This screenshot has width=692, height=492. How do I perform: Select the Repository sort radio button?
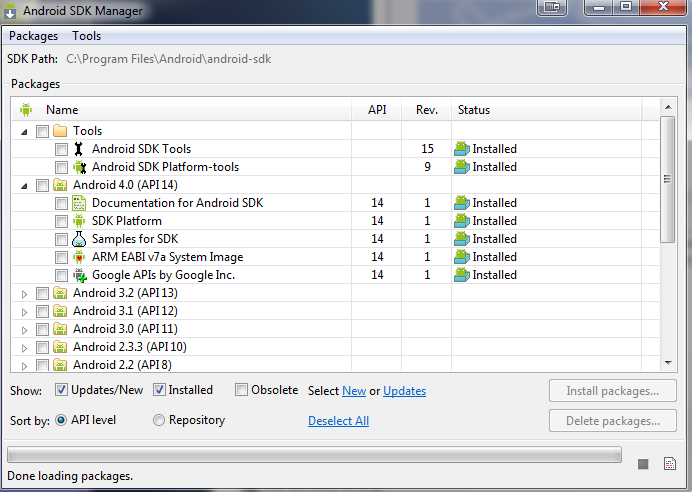[x=158, y=420]
